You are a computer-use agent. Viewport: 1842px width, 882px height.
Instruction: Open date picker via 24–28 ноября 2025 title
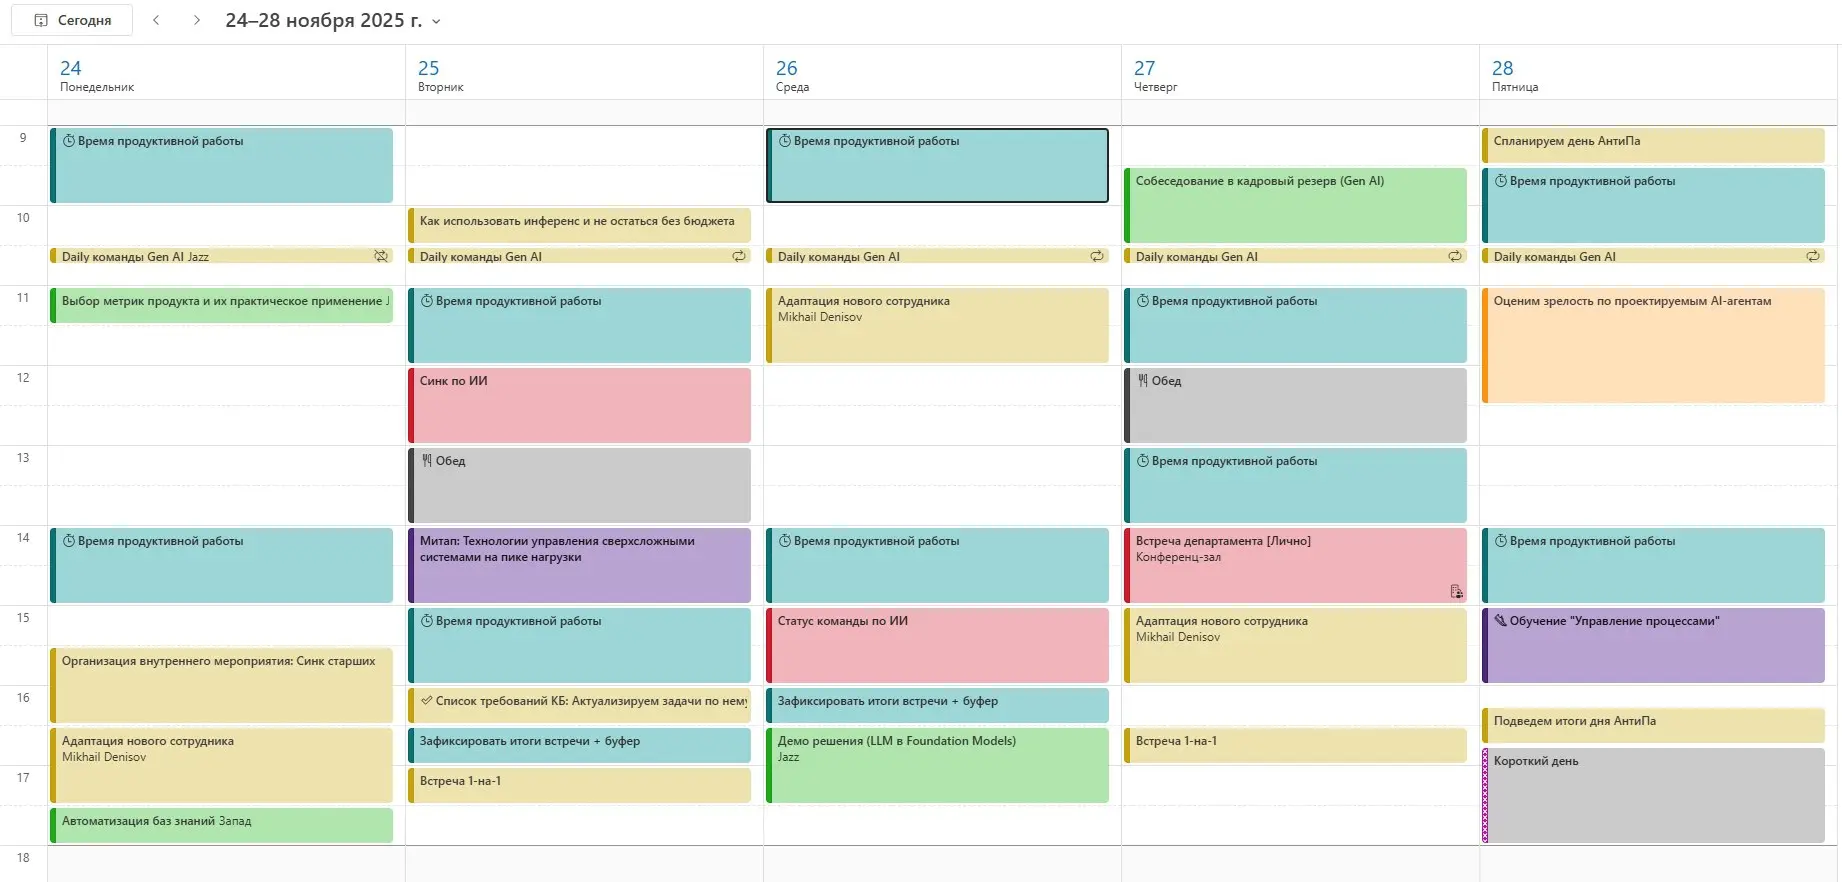point(323,20)
